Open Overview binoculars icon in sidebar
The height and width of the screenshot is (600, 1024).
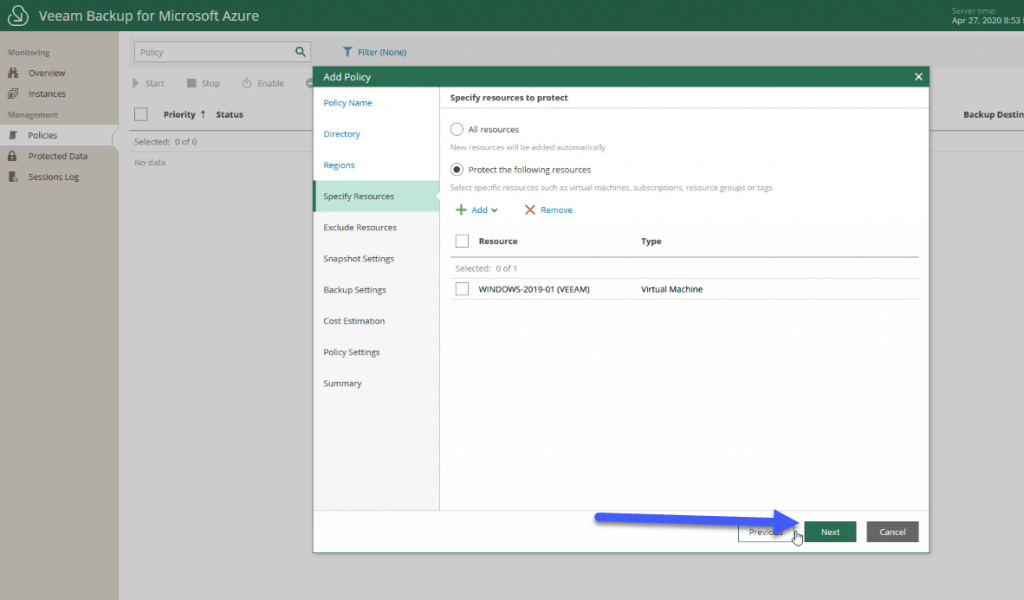point(13,73)
